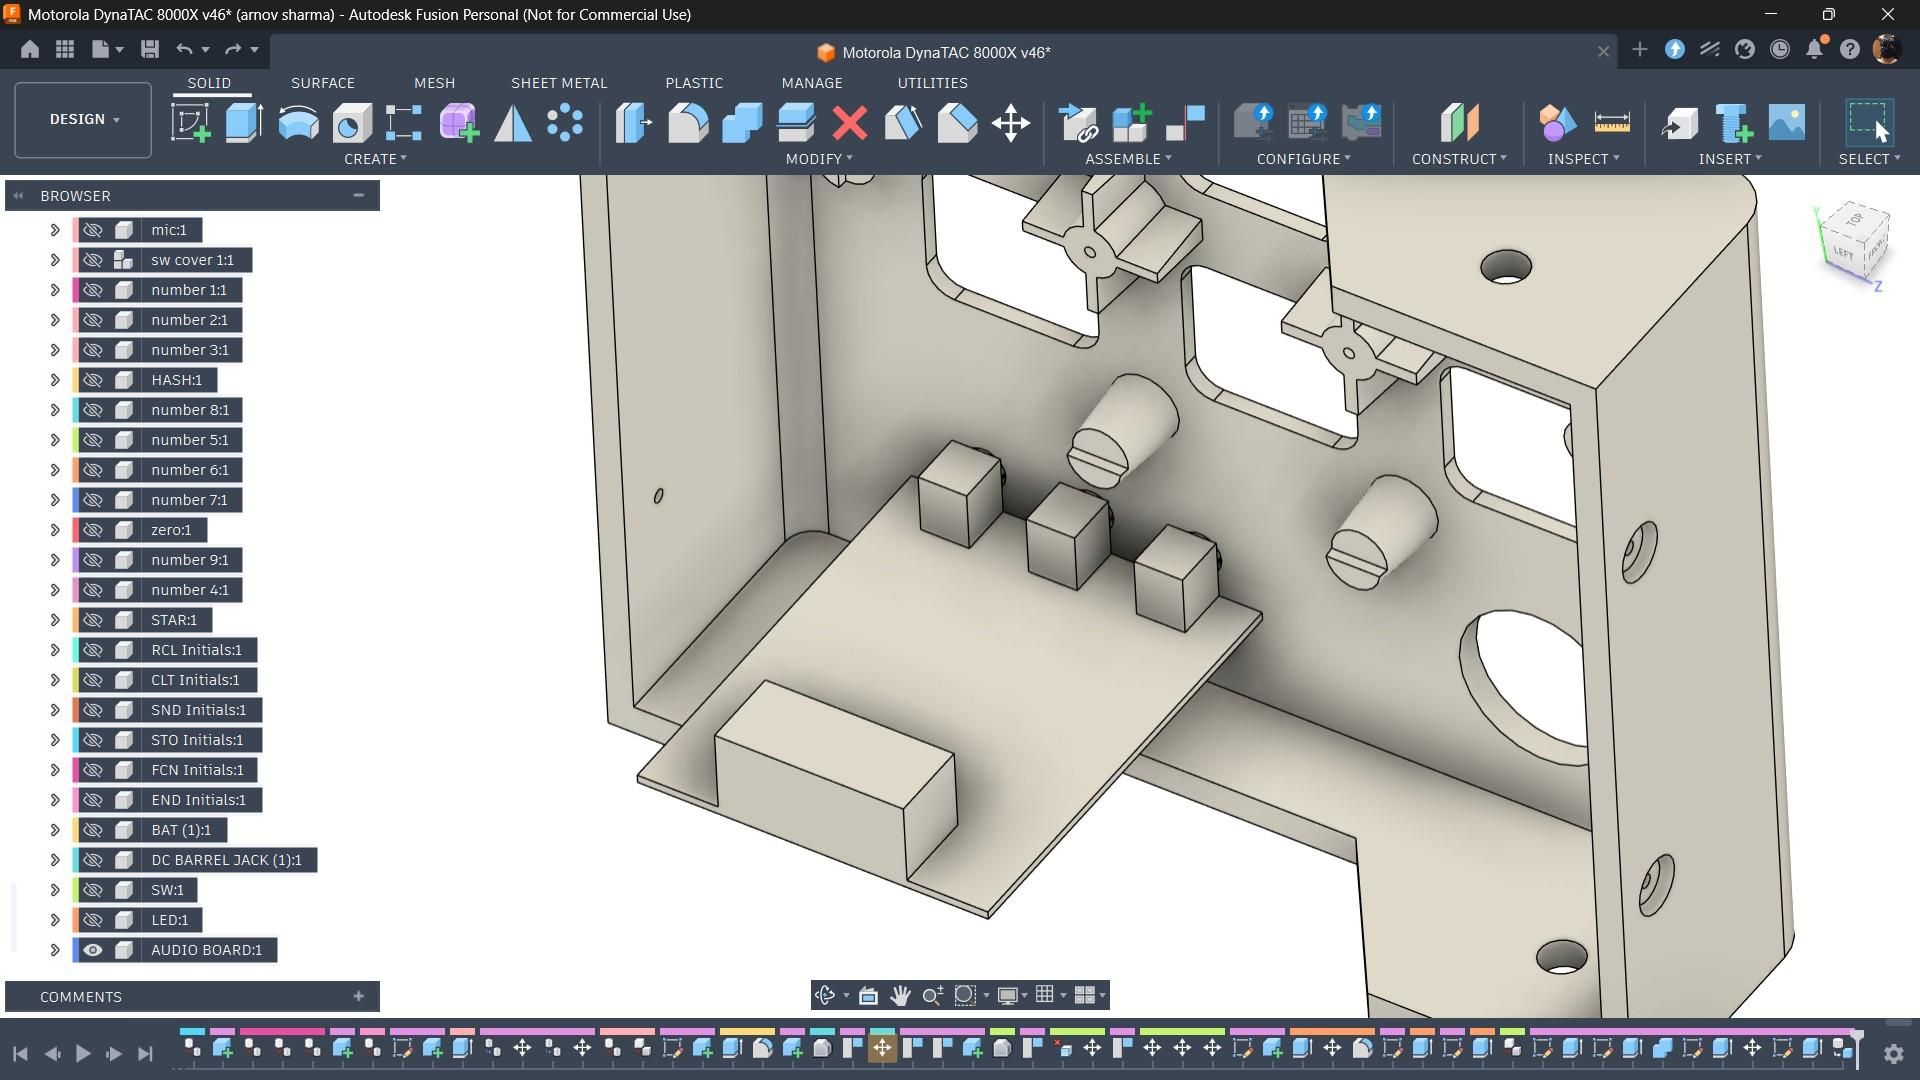The height and width of the screenshot is (1080, 1920).
Task: Show the SW:1 component
Action: [93, 890]
